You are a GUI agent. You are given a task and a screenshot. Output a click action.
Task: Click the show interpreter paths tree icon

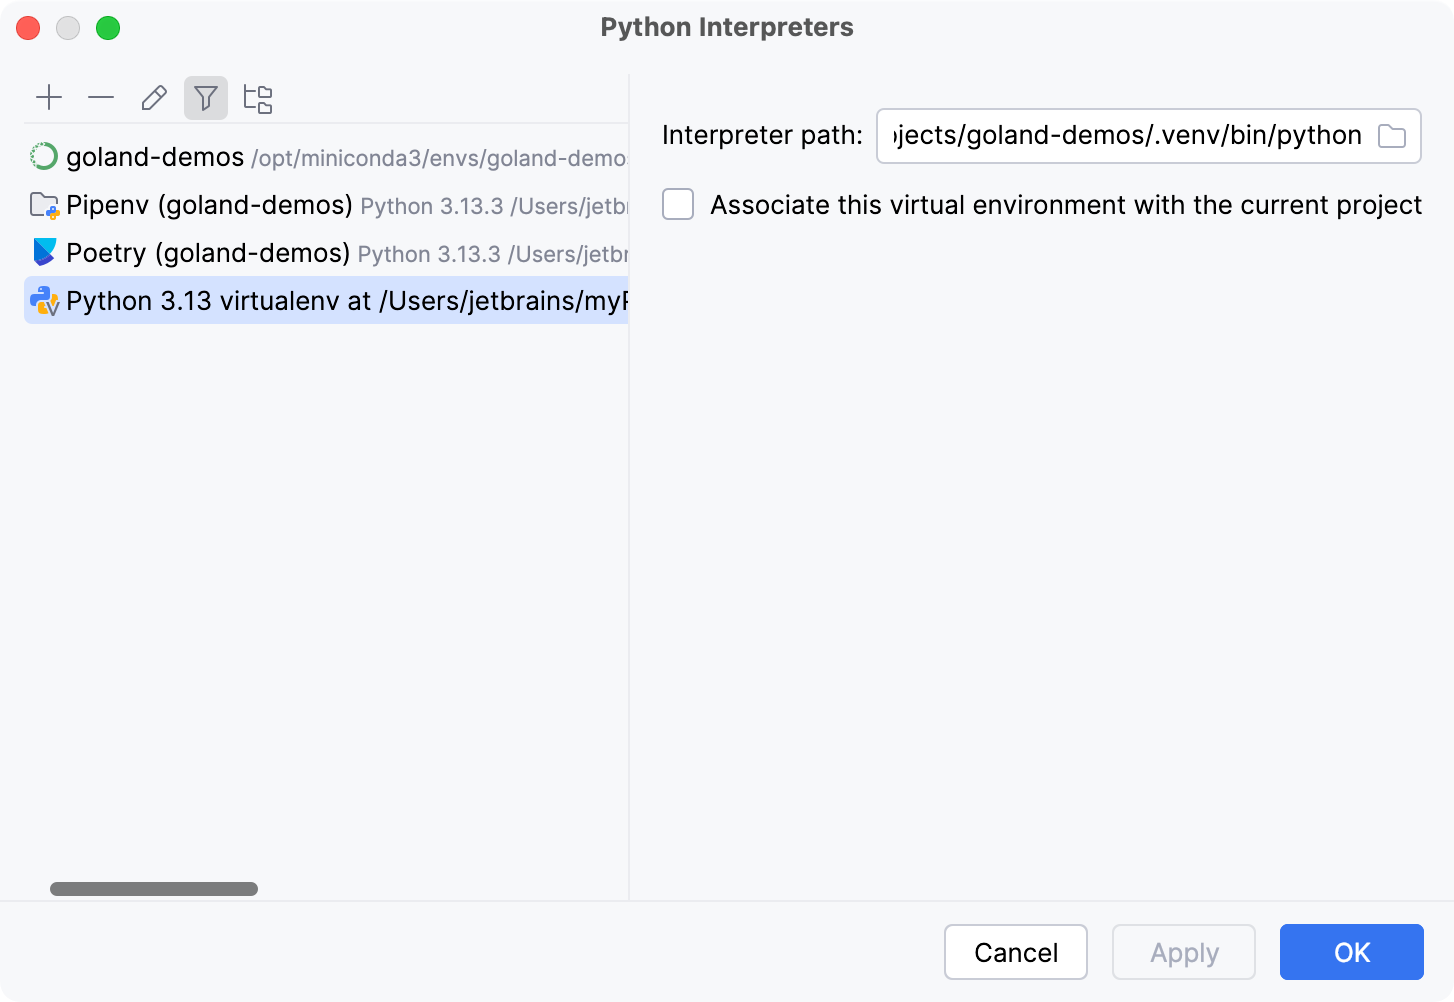pyautogui.click(x=258, y=97)
